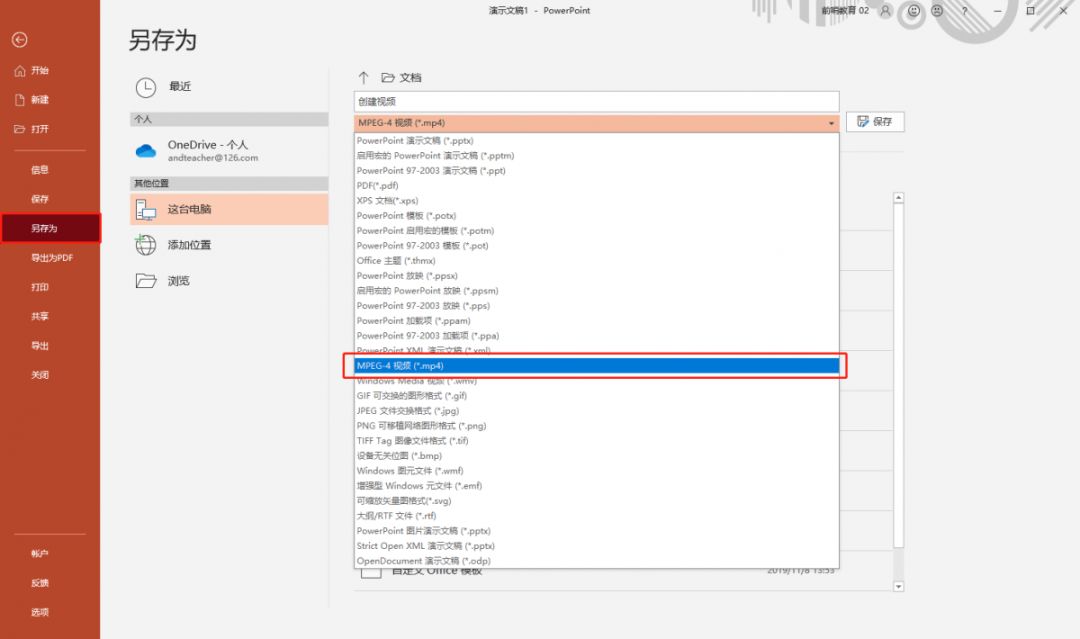Viewport: 1080px width, 639px height.
Task: Select PowerPoint 加载项 (*.ppam)
Action: coord(596,321)
